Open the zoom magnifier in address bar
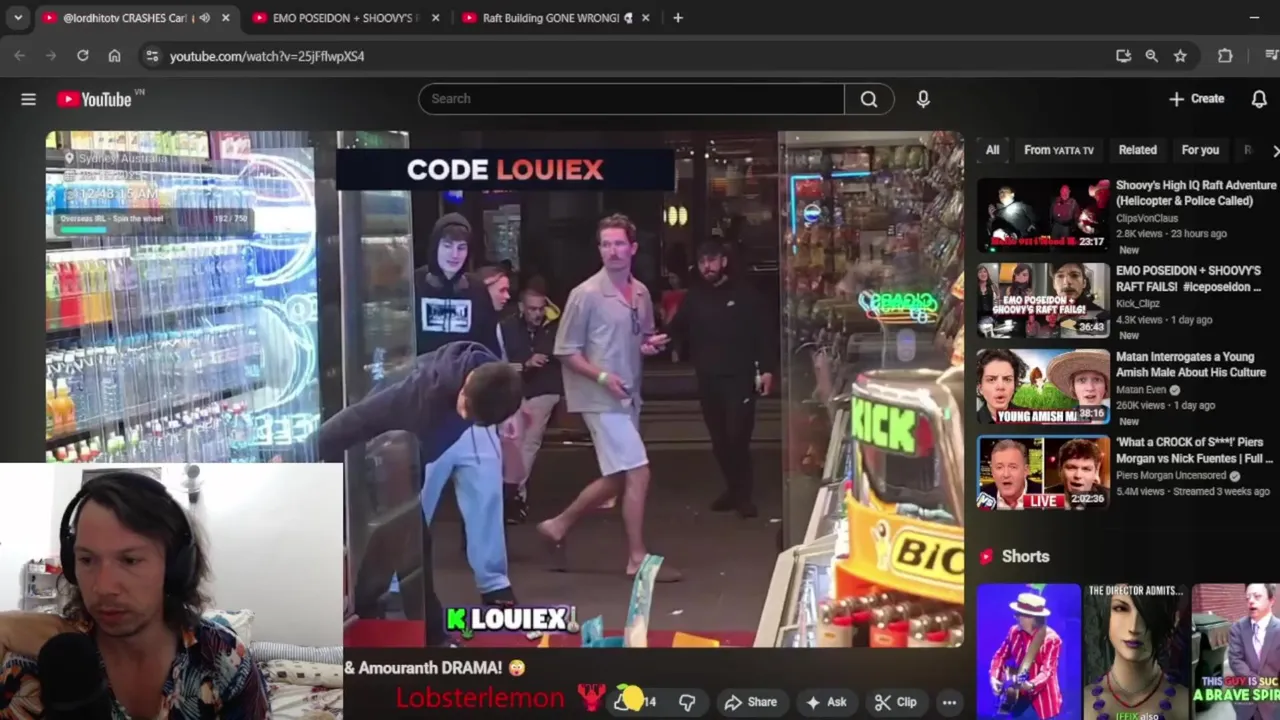This screenshot has width=1280, height=720. coord(1152,56)
